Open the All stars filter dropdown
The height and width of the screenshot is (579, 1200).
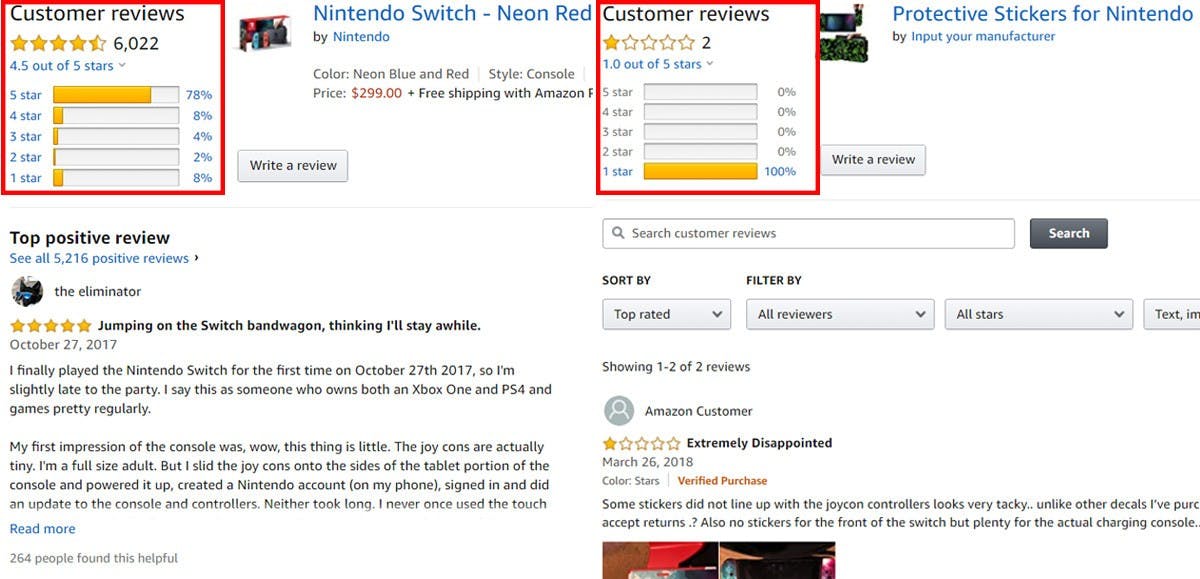coord(1039,314)
